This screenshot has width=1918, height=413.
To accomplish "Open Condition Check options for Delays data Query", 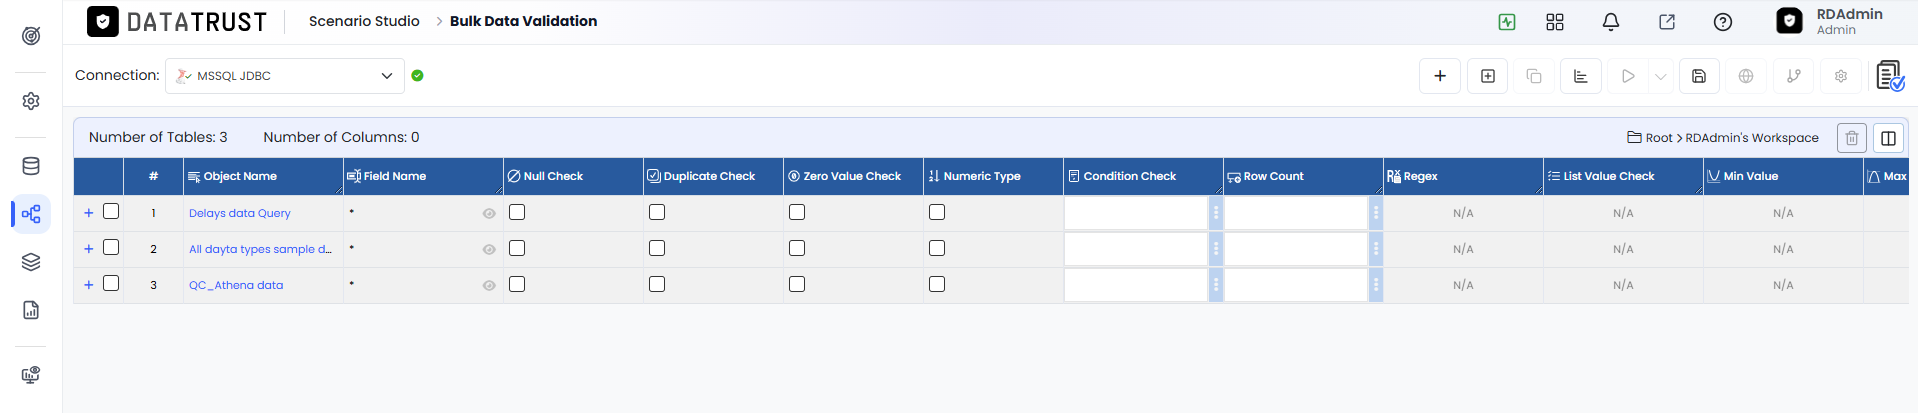I will (x=1216, y=213).
